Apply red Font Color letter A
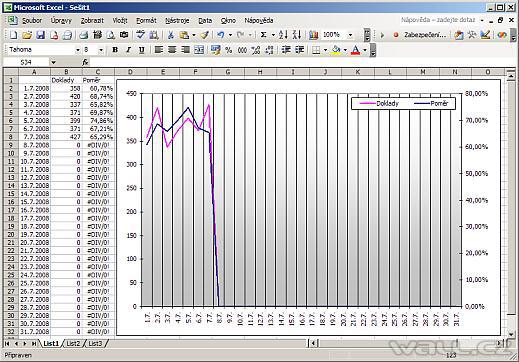The width and height of the screenshot is (519, 362). pyautogui.click(x=356, y=50)
